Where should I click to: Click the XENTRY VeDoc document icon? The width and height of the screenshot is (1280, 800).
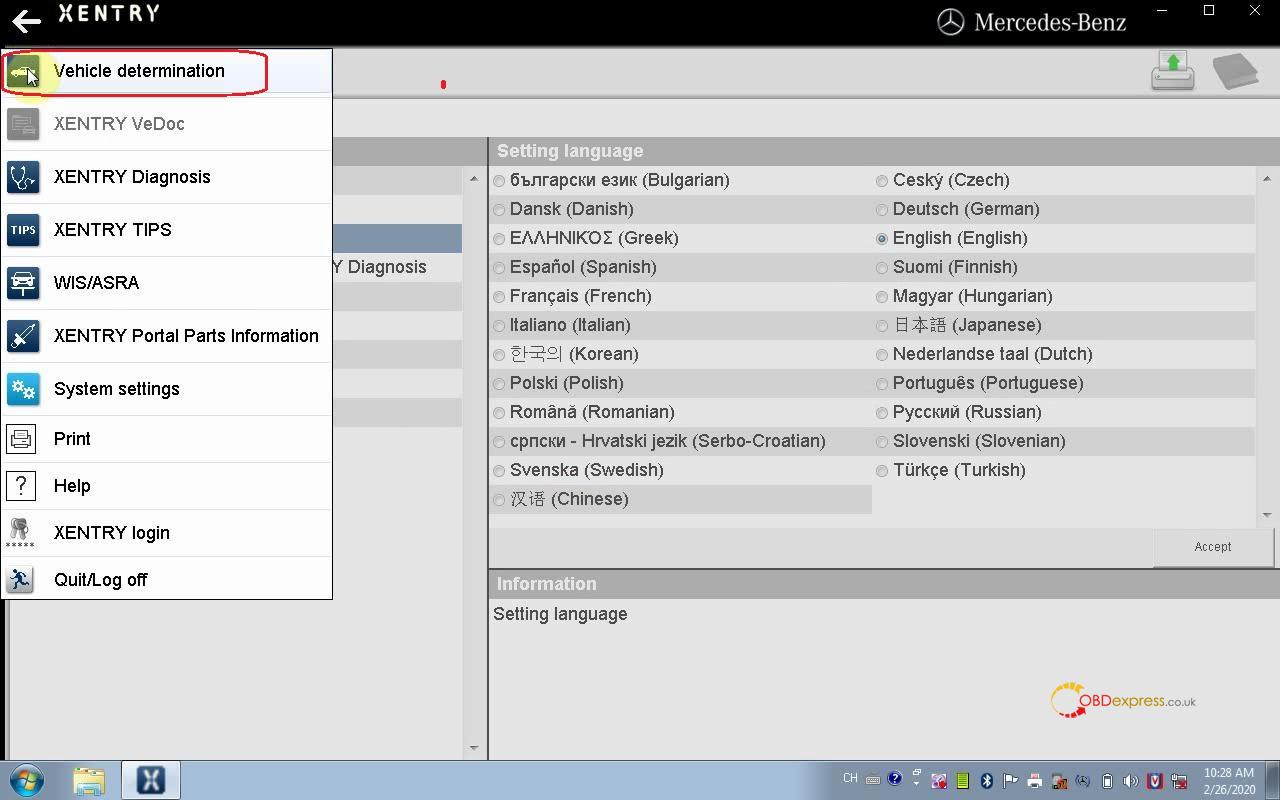(x=23, y=124)
